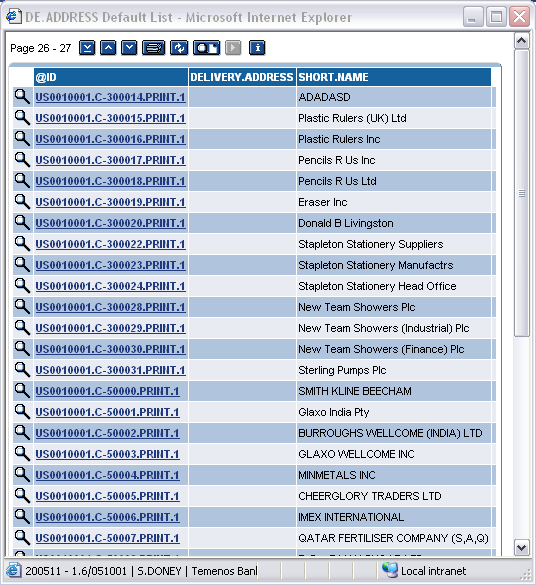Image resolution: width=536 pixels, height=585 pixels.
Task: Open link US0010001.C-300031.PRINT.1
Action: point(110,370)
